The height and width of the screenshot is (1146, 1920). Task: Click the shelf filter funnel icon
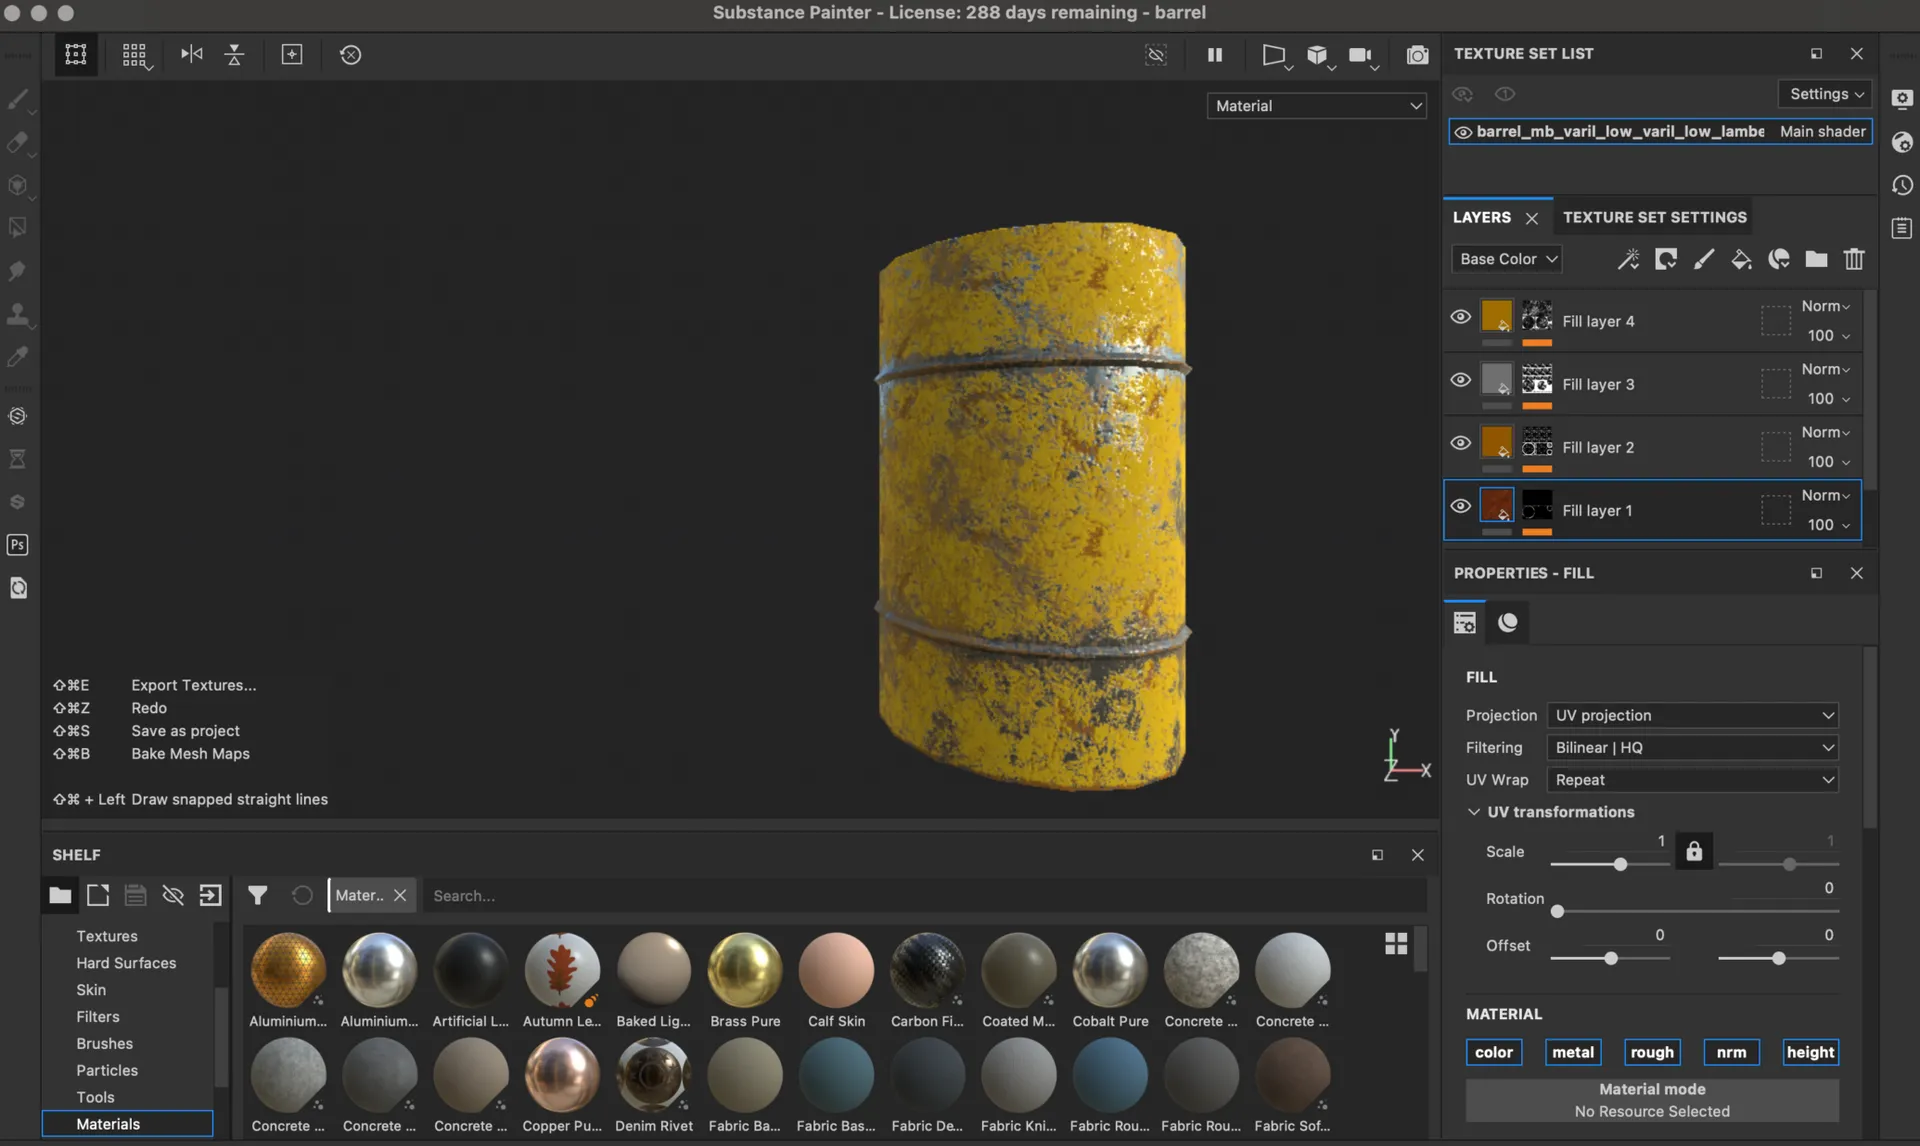click(257, 895)
